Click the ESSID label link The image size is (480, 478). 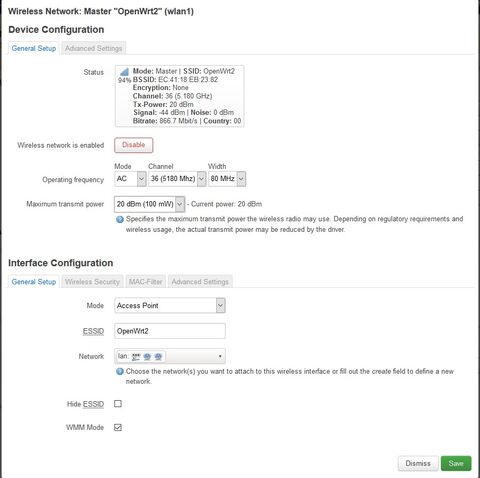(93, 331)
